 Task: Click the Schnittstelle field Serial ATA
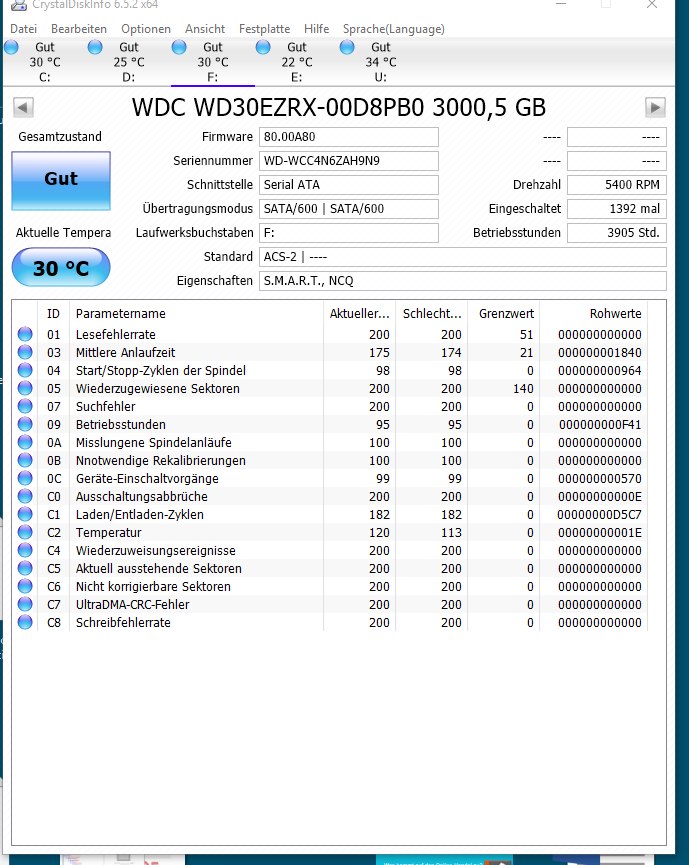coord(349,185)
